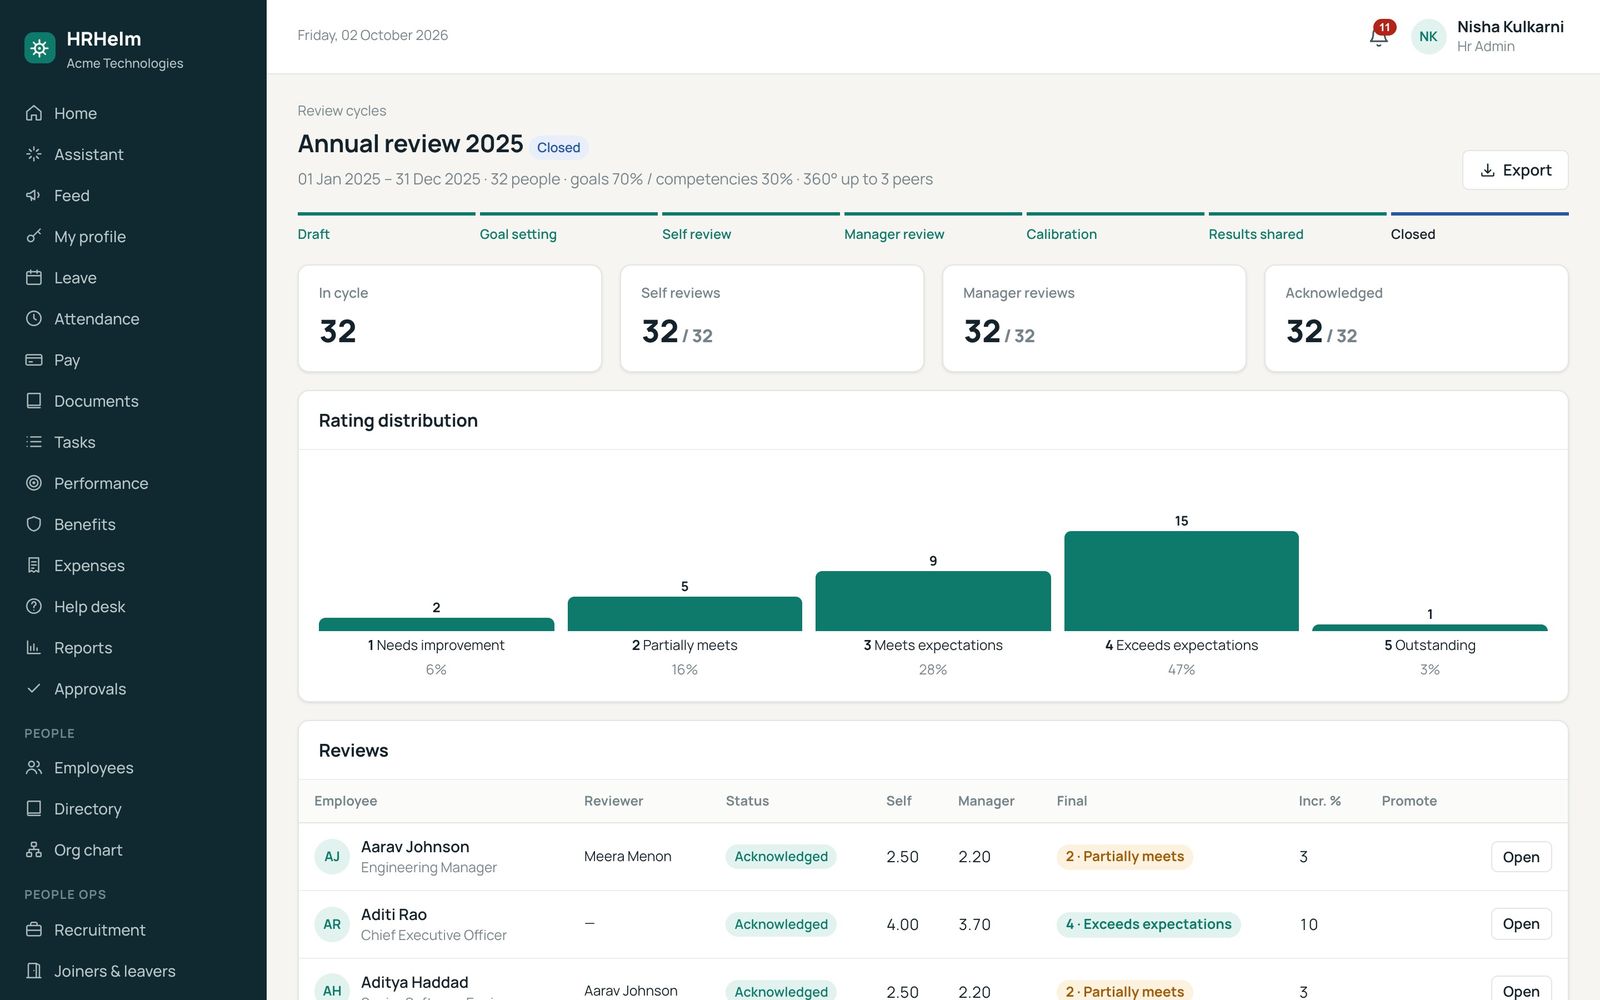This screenshot has width=1600, height=1000.
Task: Click the HRHelm logo icon
Action: (40, 47)
